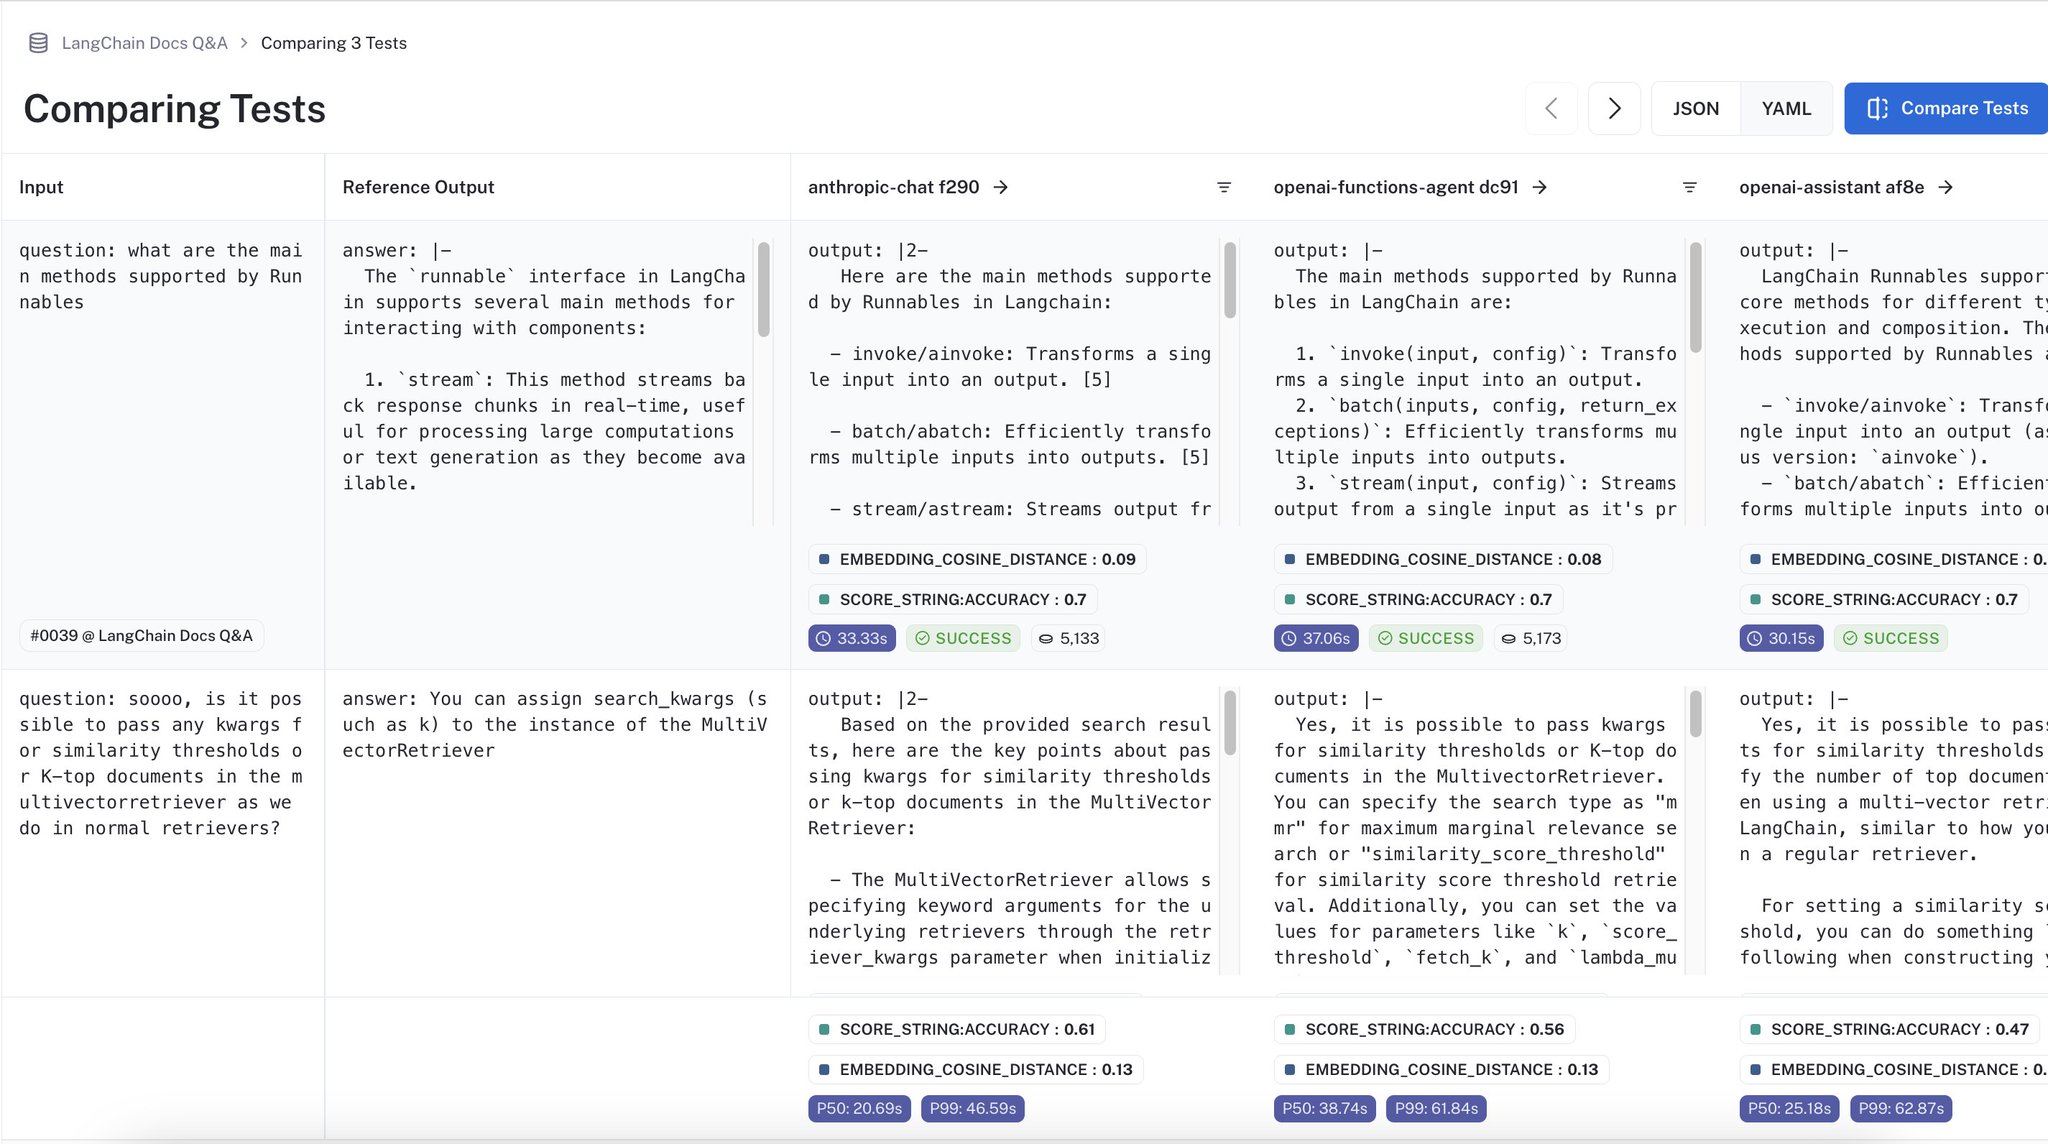Click the Reference Output column header
This screenshot has height=1144, width=2048.
click(418, 187)
